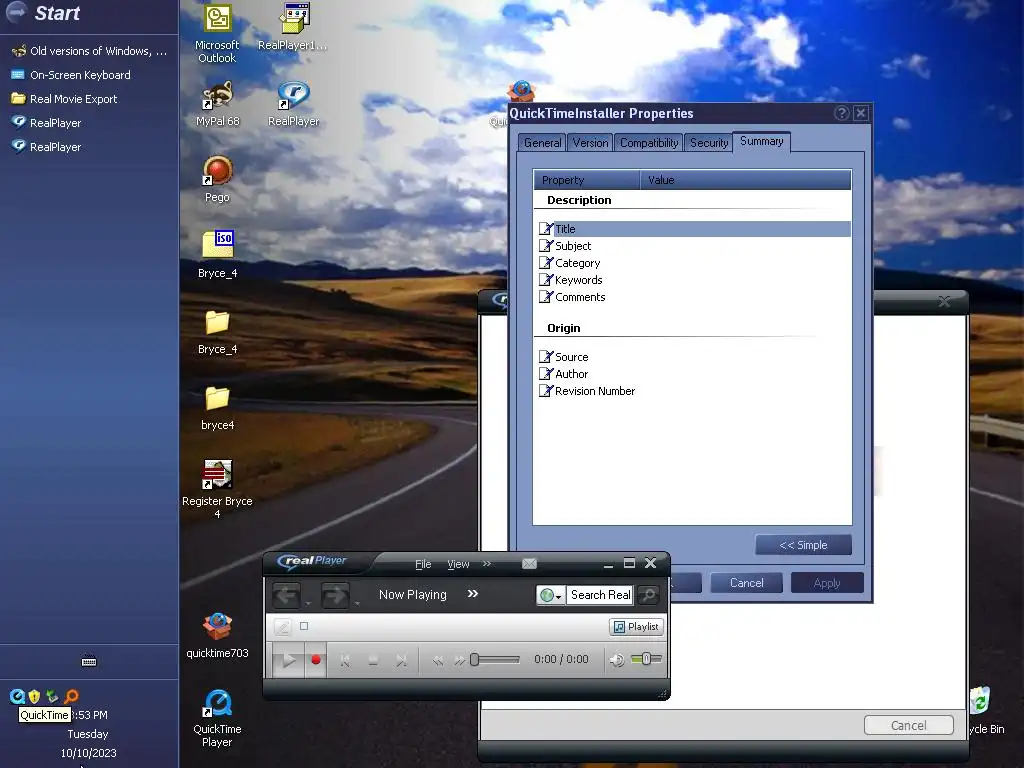Click the yellow security shield tray icon
Screen dimensions: 1024x768
pos(35,696)
